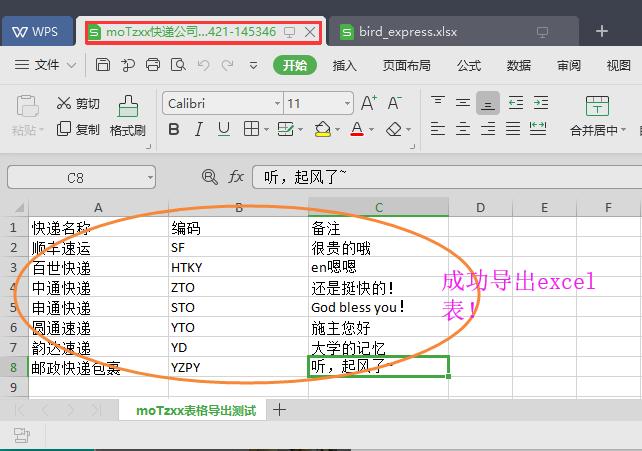Toggle bottom vertical alignment button
This screenshot has width=642, height=451.
click(488, 103)
